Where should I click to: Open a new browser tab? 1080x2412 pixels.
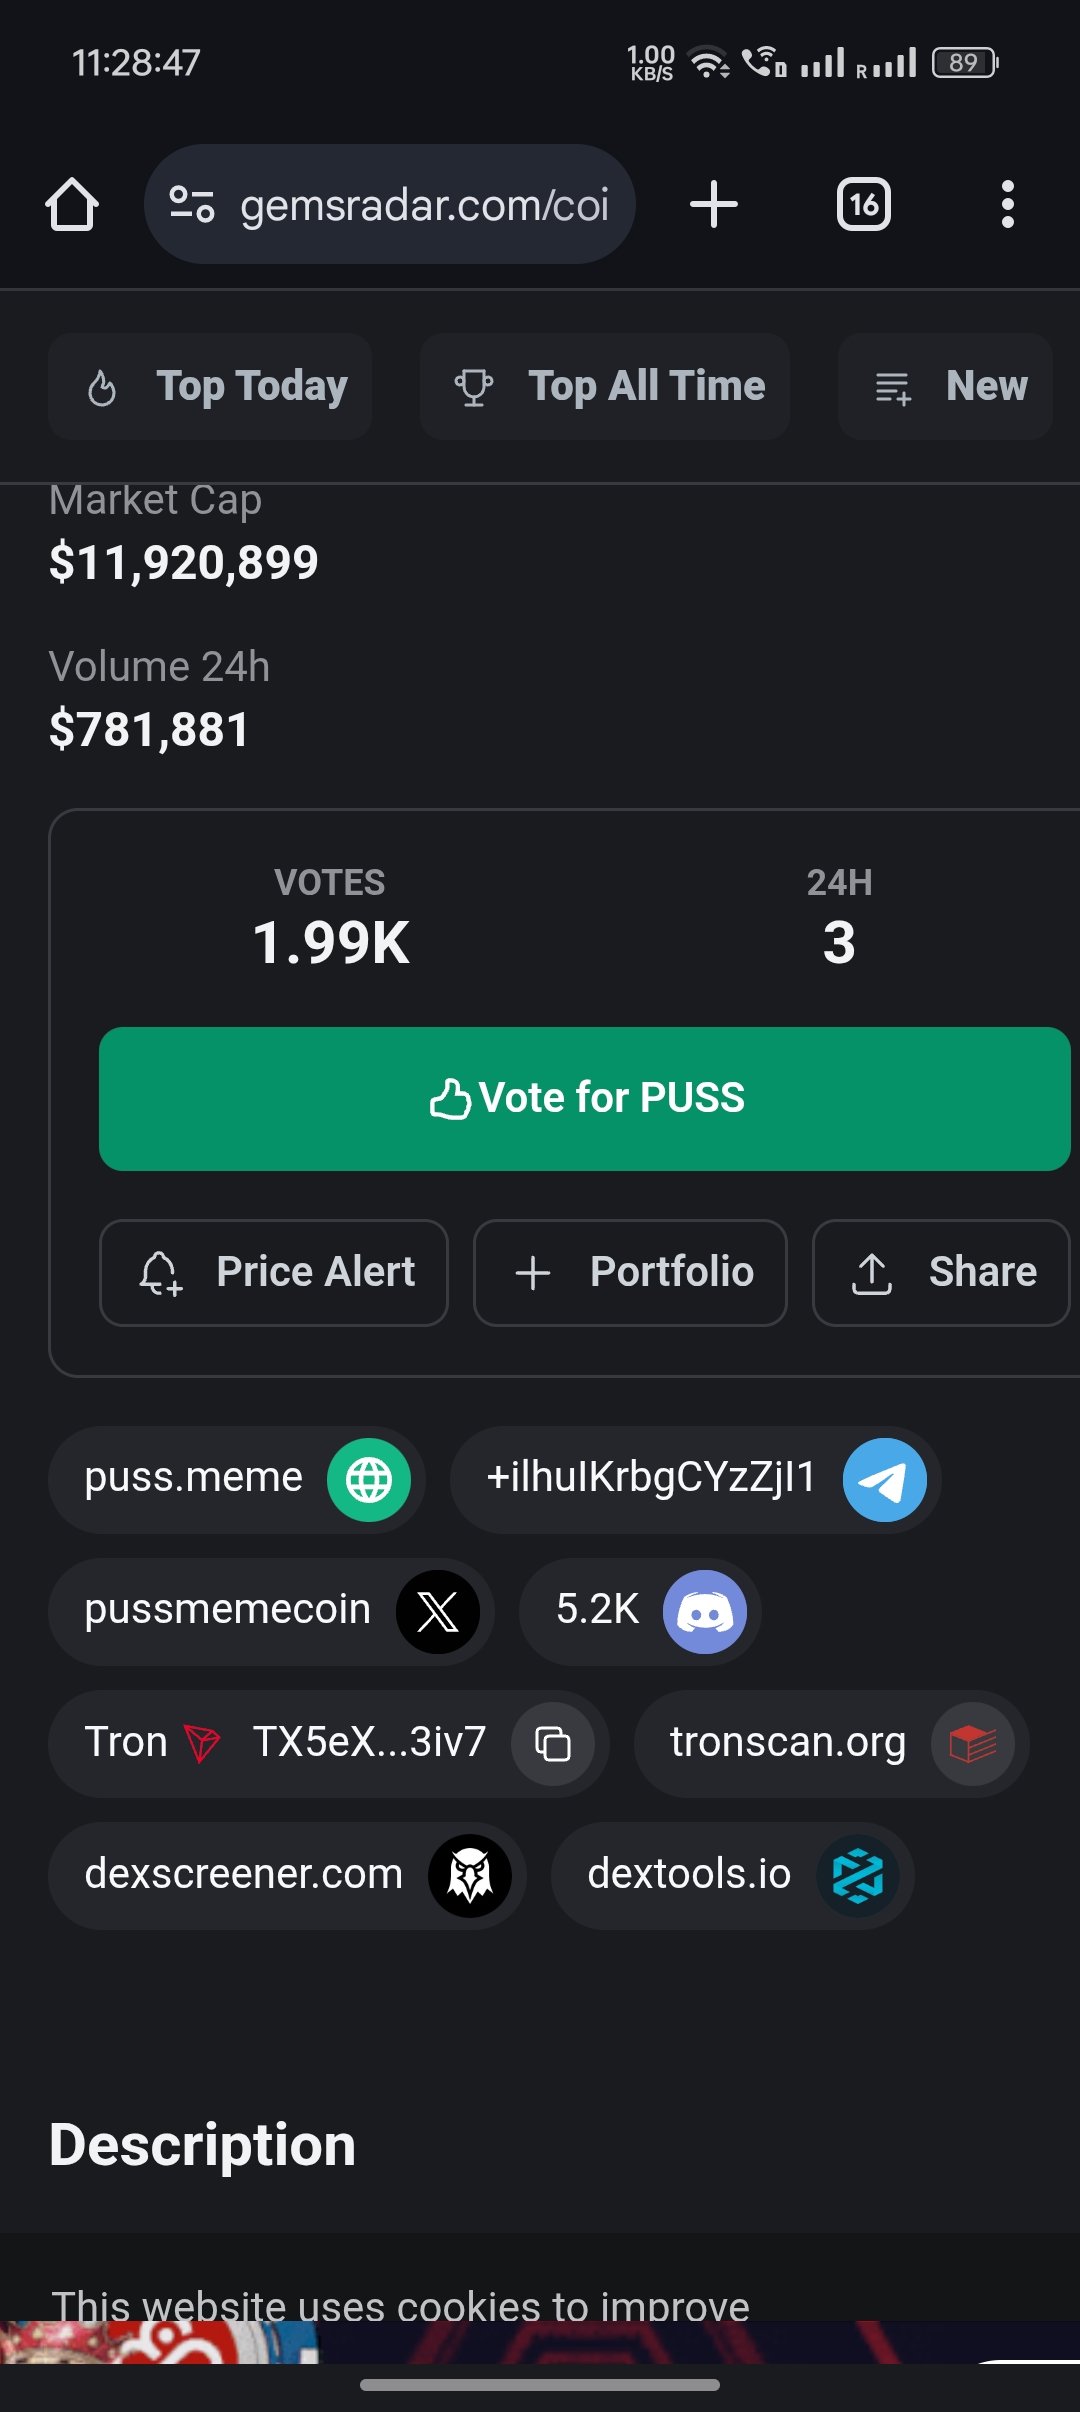click(x=714, y=205)
